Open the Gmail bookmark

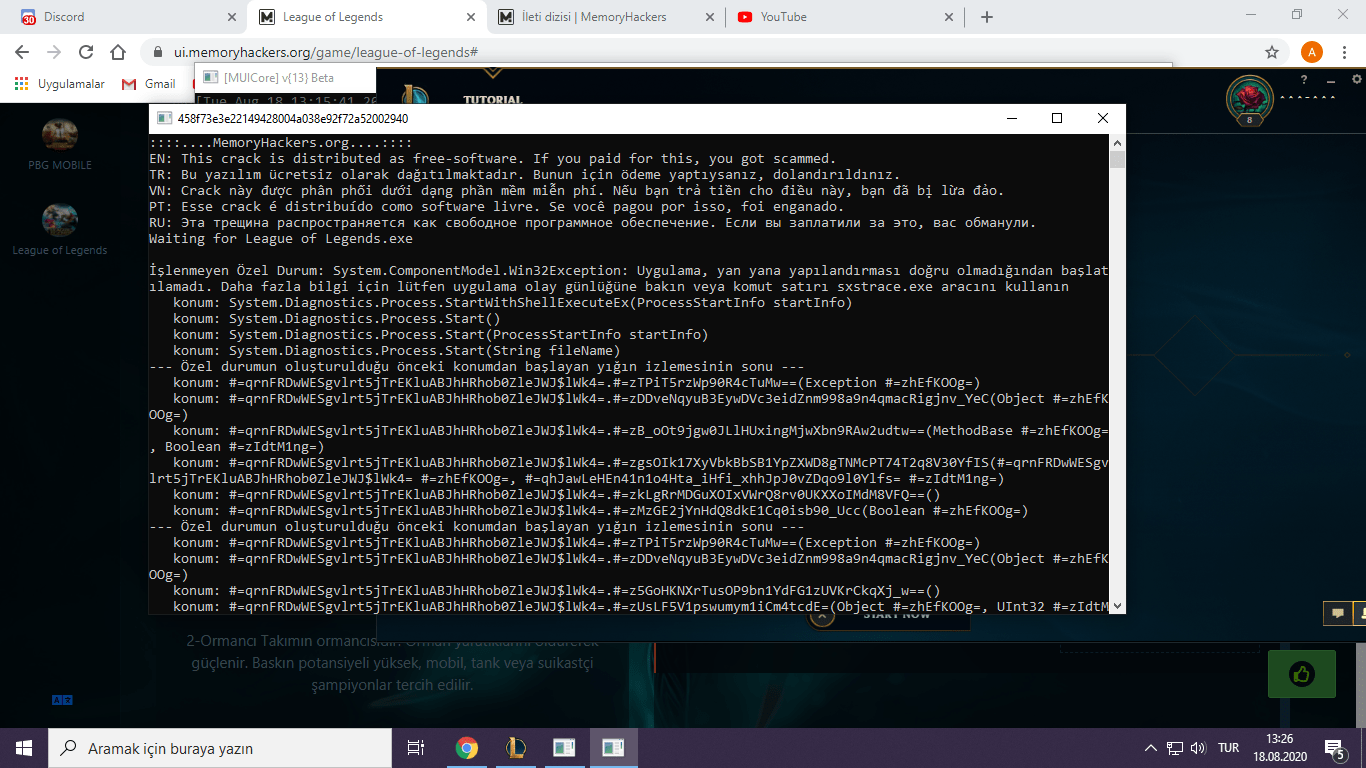click(x=148, y=84)
